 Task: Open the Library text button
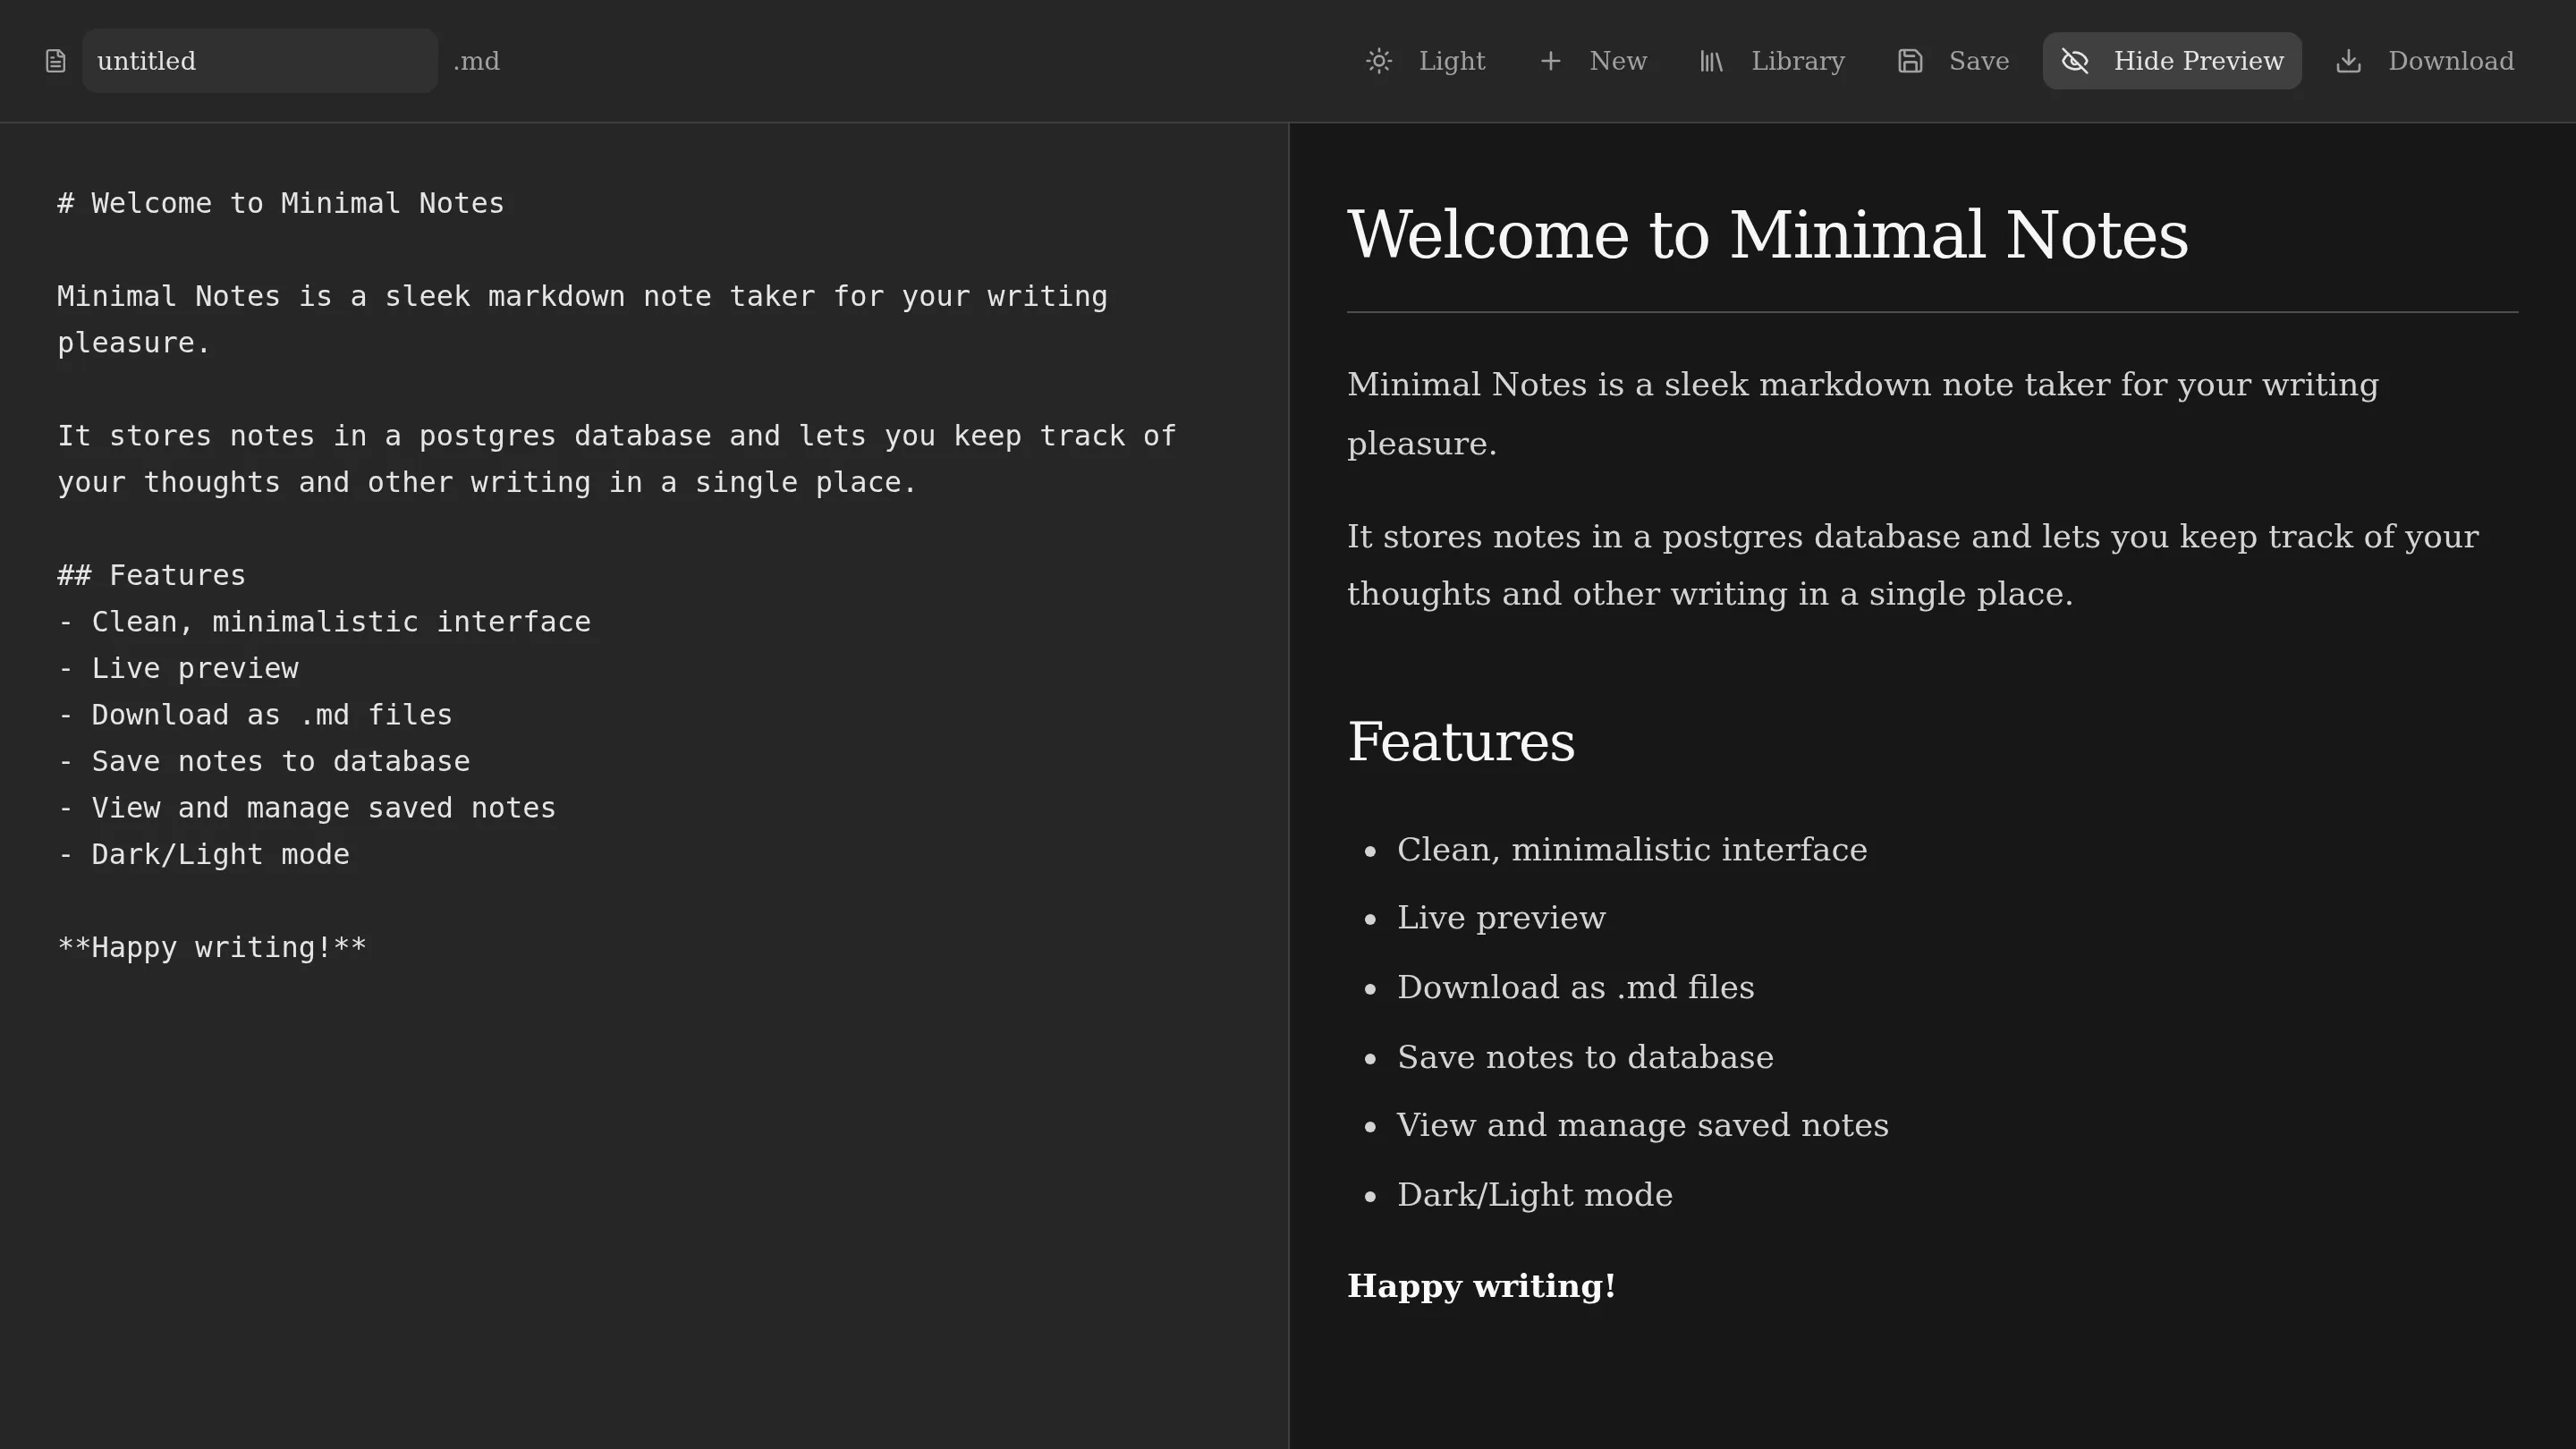coord(1797,61)
